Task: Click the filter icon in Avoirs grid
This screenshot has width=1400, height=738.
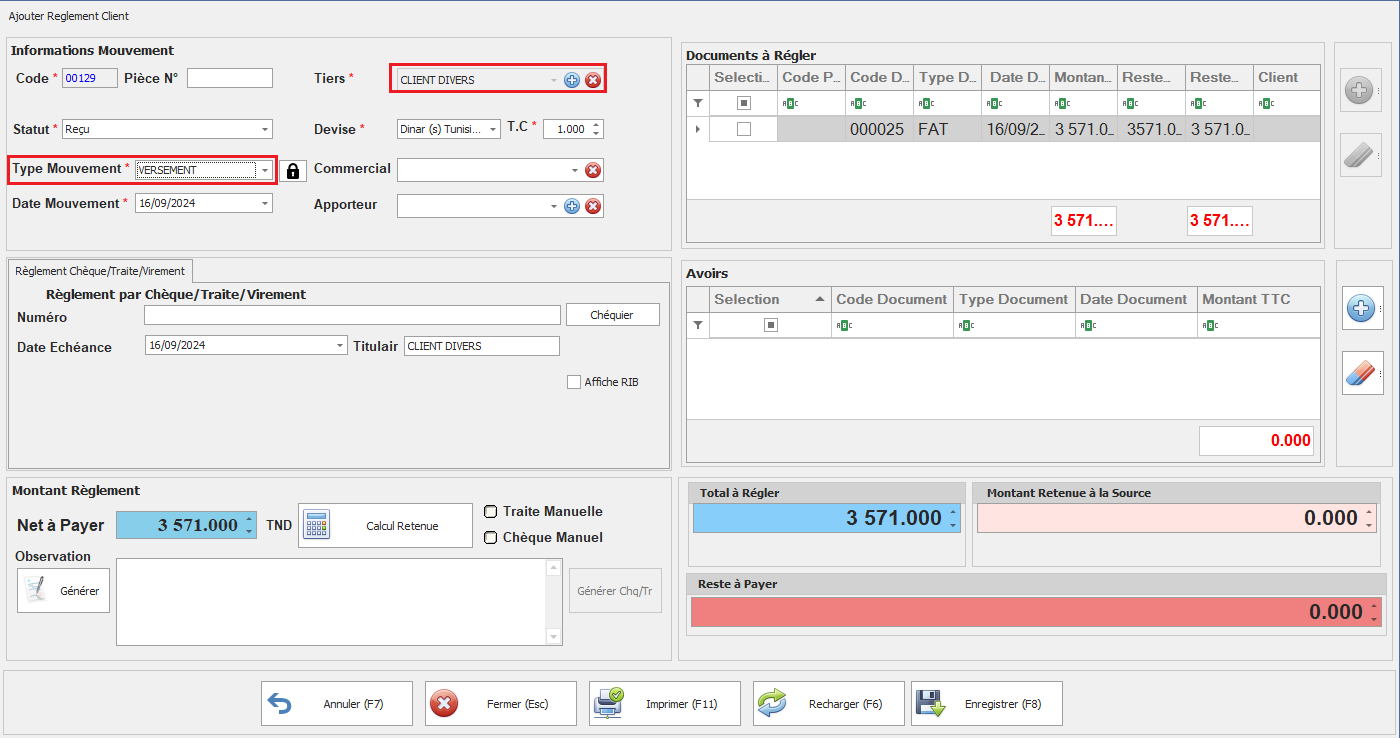Action: pyautogui.click(x=698, y=325)
